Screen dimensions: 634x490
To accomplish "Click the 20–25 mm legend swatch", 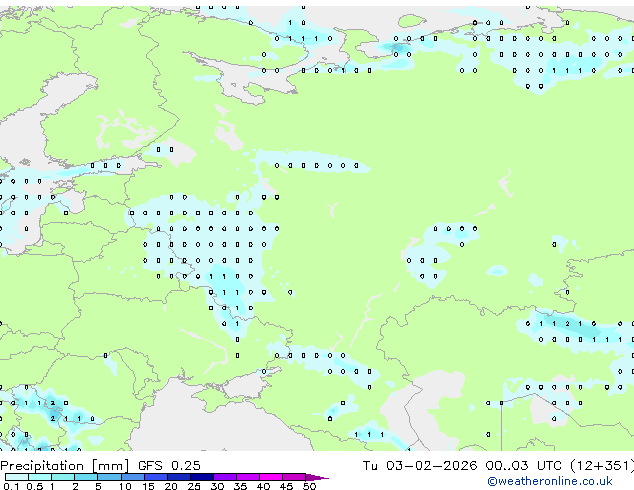I will 179,477.
